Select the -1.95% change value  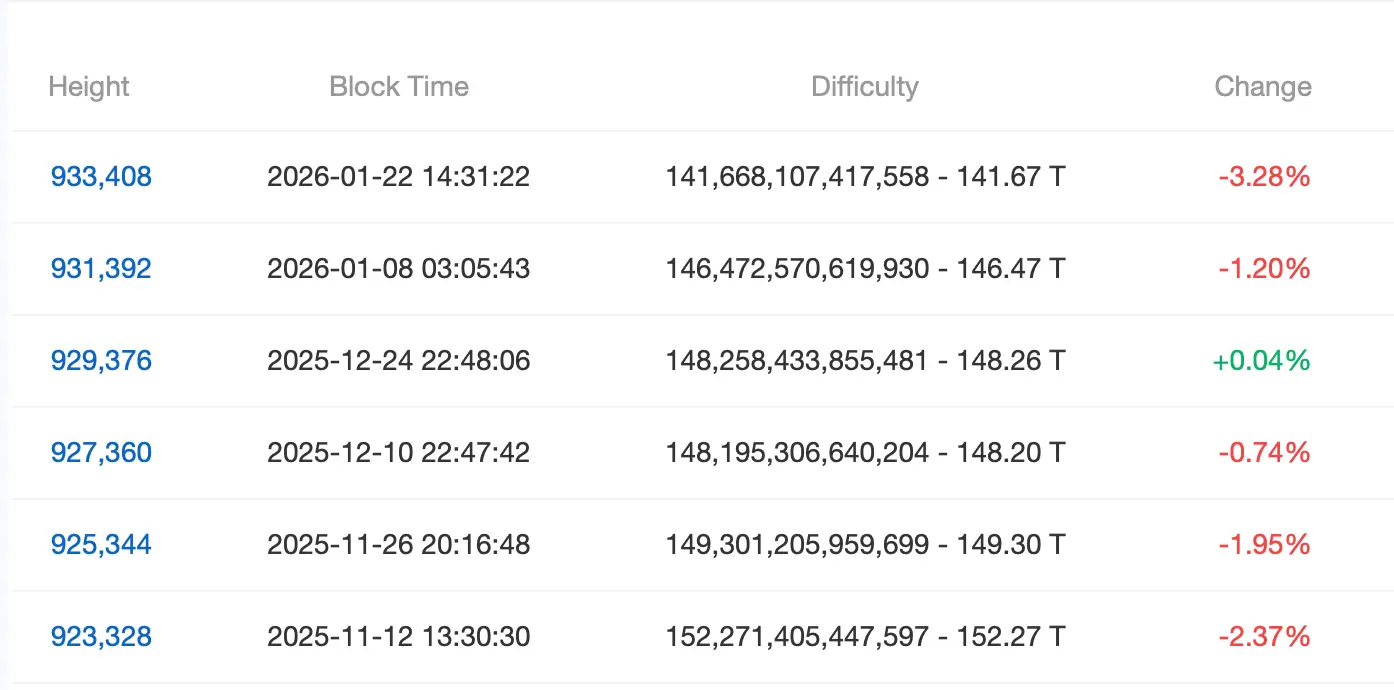[x=1264, y=545]
